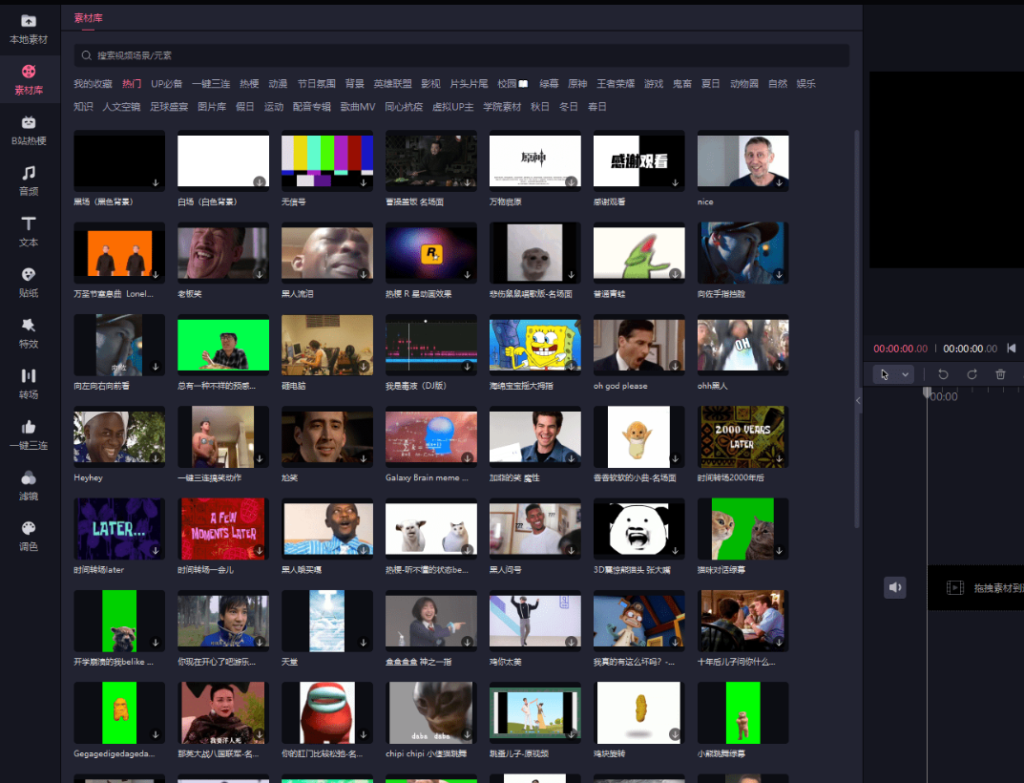The width and height of the screenshot is (1024, 783).
Task: Download the 老板笑 clip
Action: (259, 274)
